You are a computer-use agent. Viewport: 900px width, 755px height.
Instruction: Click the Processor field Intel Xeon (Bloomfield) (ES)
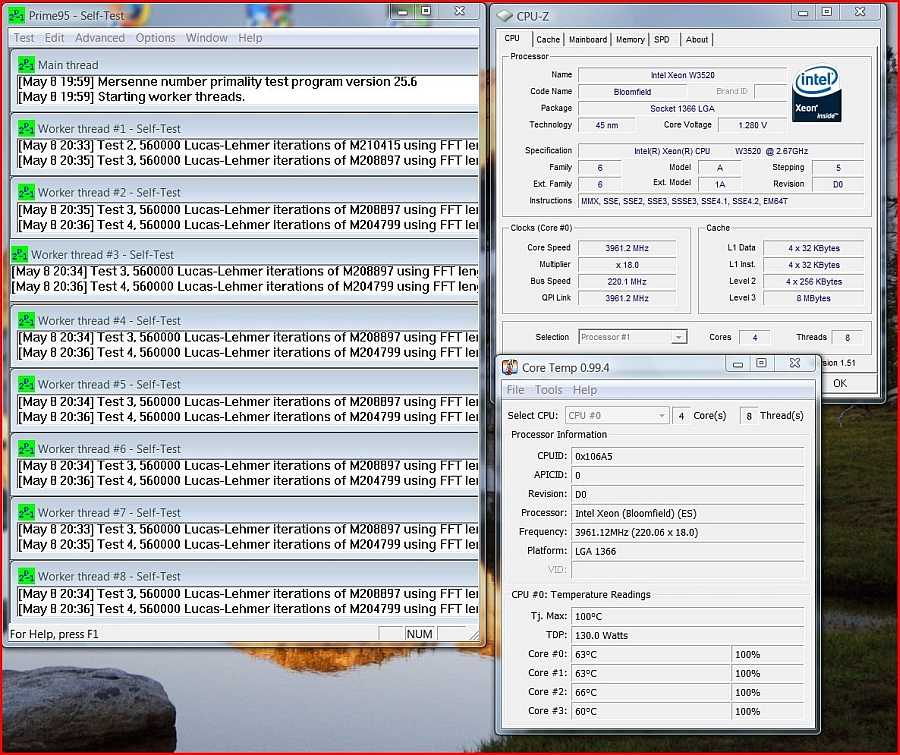click(x=688, y=513)
